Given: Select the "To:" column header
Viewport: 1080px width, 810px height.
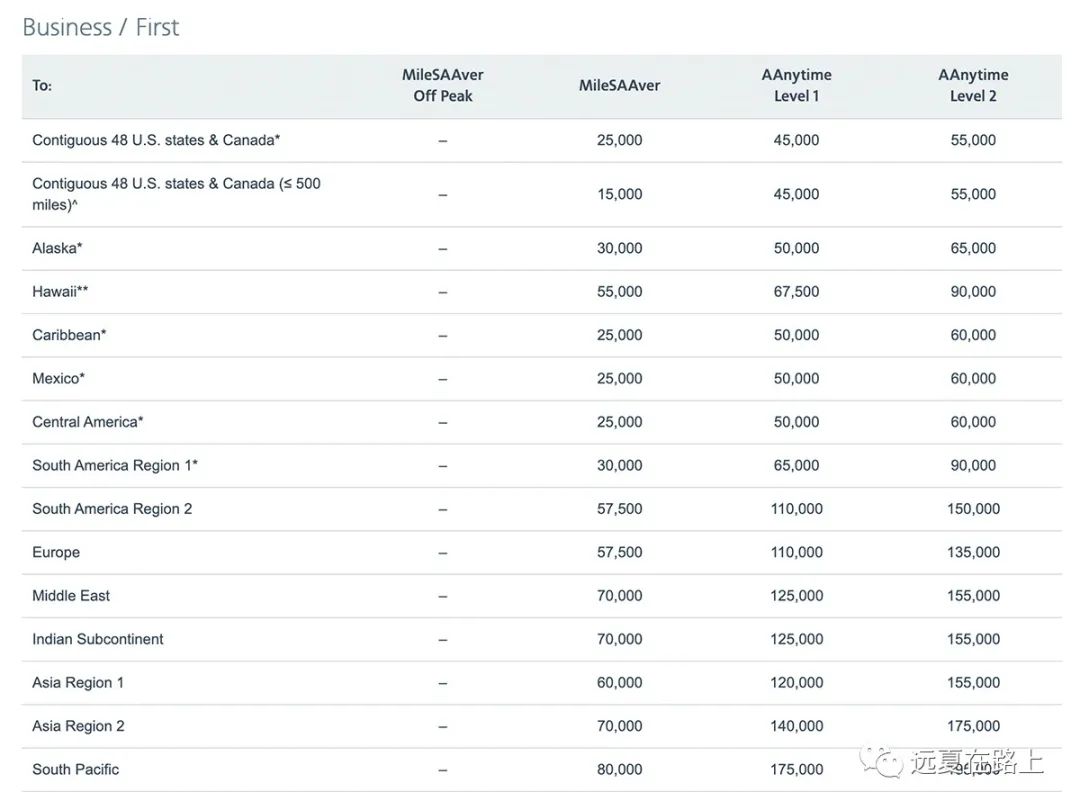Looking at the screenshot, I should coord(42,85).
